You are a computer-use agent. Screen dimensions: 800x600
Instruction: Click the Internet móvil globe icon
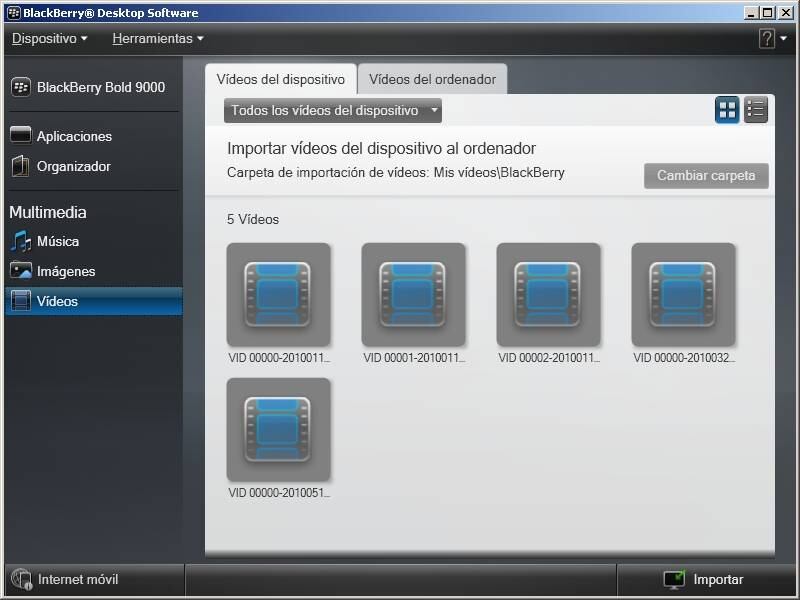tap(21, 580)
